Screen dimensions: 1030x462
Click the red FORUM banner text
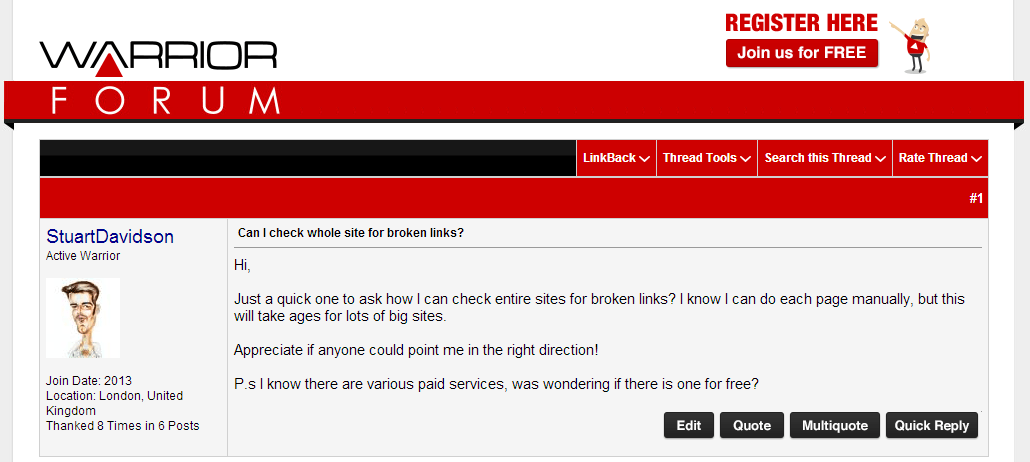click(x=165, y=100)
